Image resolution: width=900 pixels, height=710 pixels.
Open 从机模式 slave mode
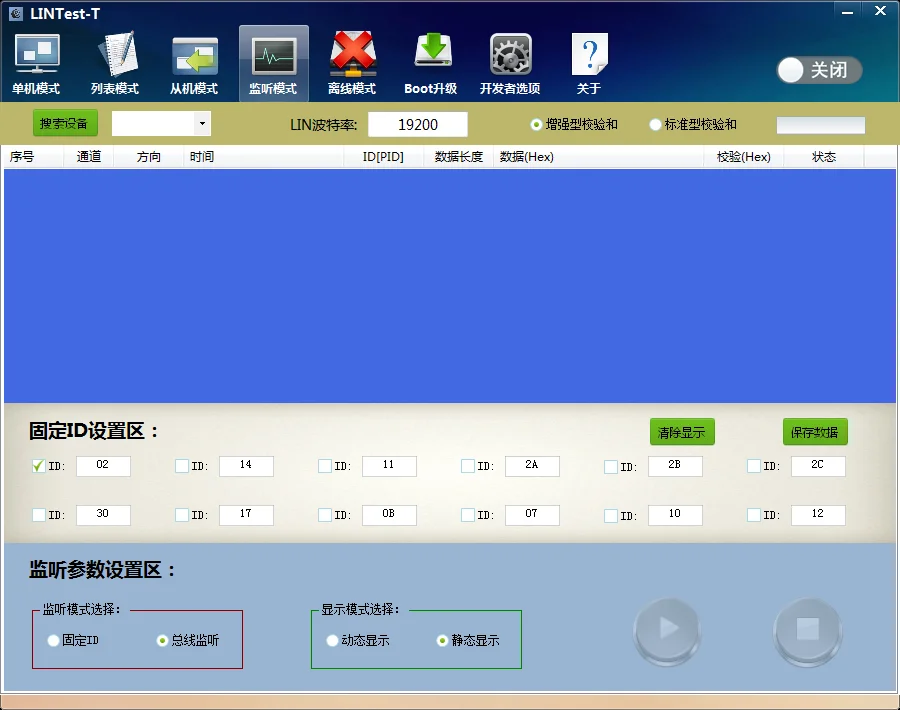(x=194, y=64)
